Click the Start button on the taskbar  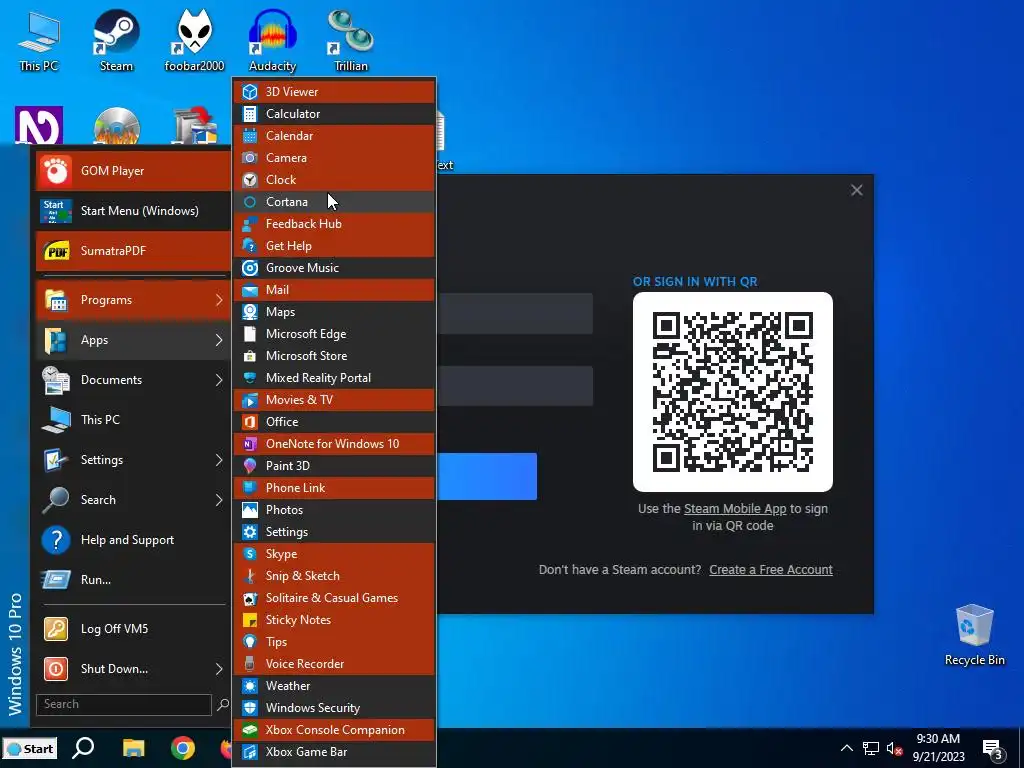(30, 748)
